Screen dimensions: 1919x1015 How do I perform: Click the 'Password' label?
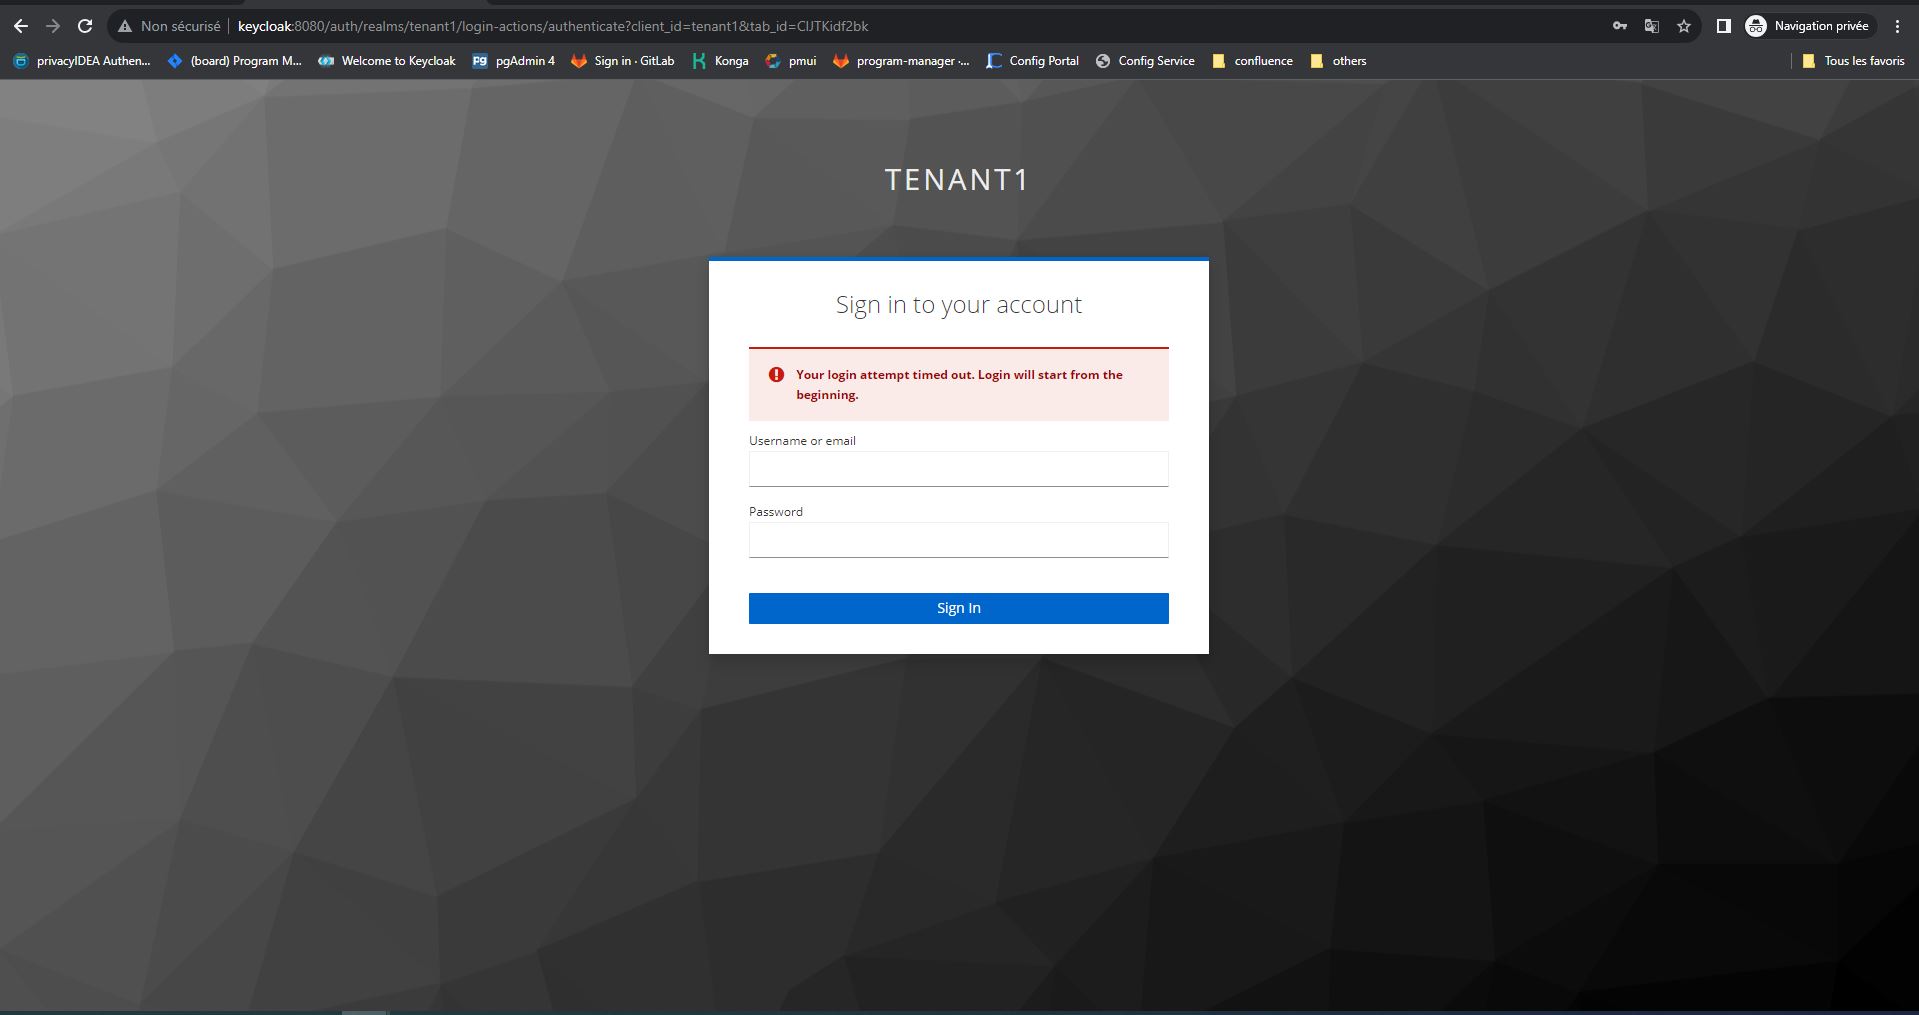click(776, 512)
